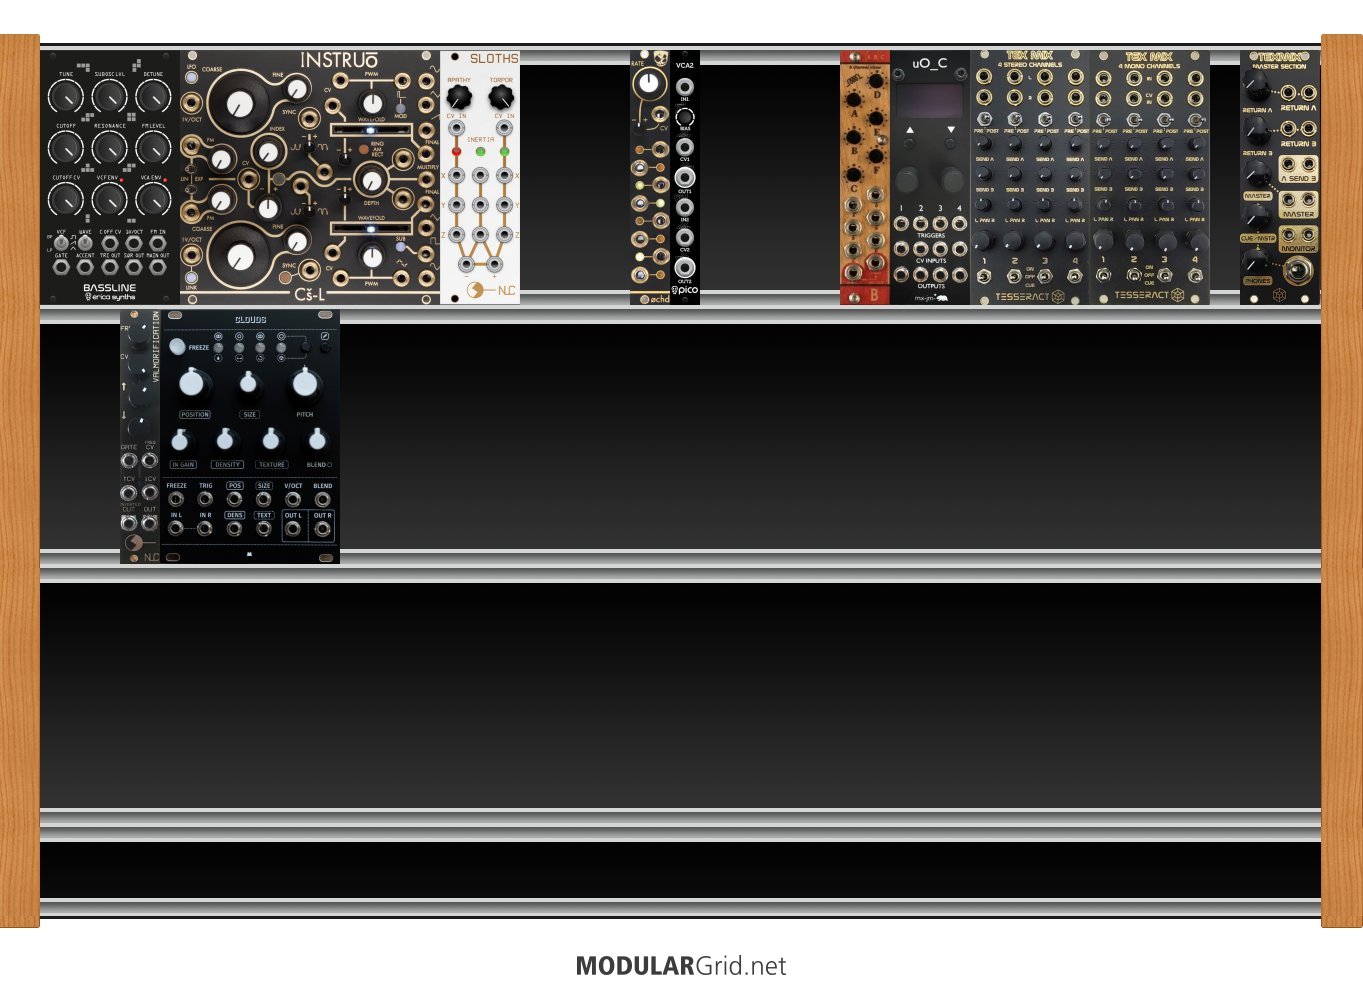Click the Instruo Cs-L bottom COARSE knob

point(239,256)
